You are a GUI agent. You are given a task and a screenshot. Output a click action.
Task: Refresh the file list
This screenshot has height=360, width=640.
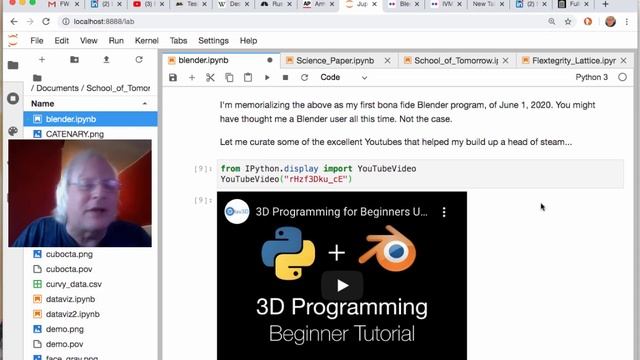[139, 60]
